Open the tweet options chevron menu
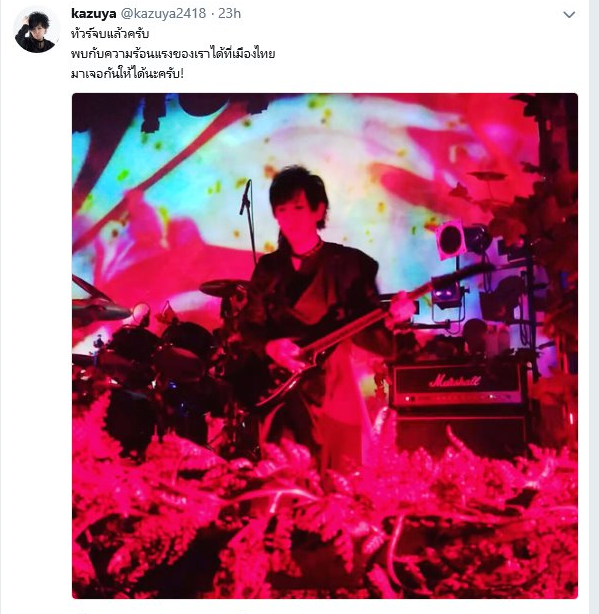This screenshot has height=614, width=599. [x=568, y=15]
